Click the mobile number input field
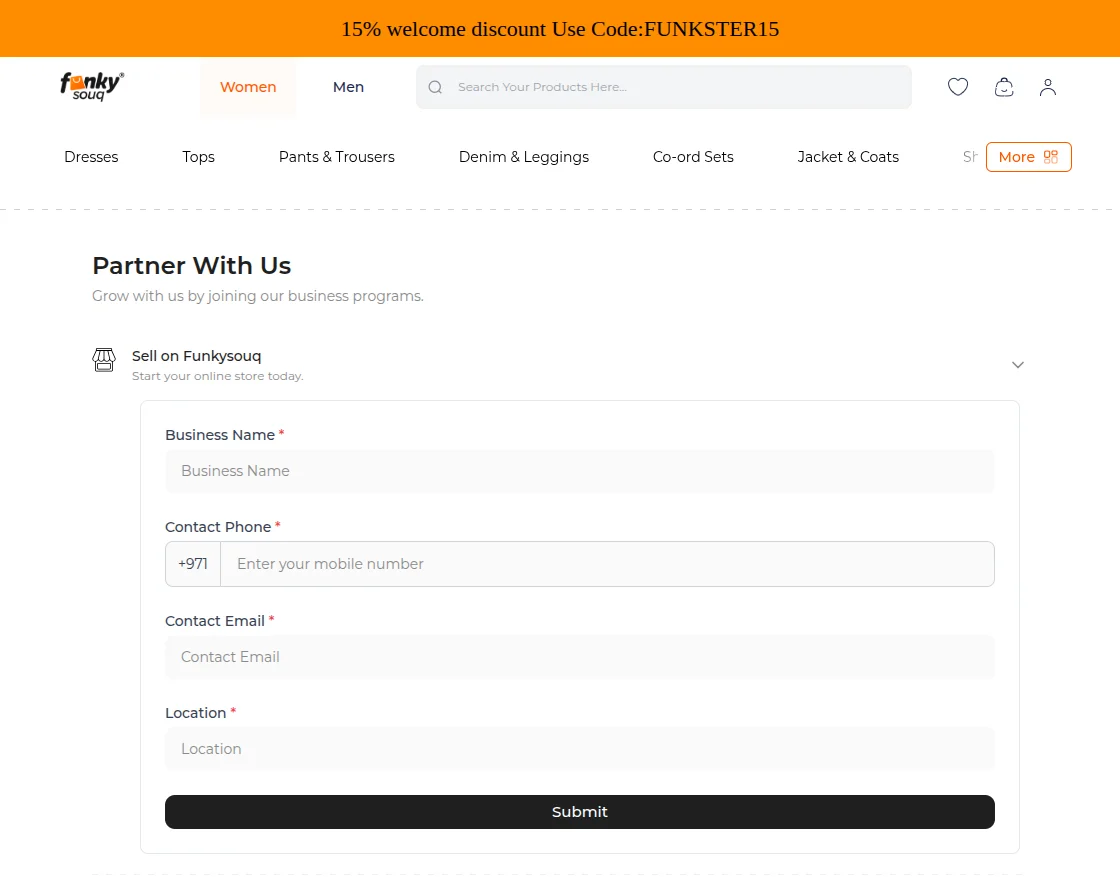The image size is (1120, 880). pyautogui.click(x=607, y=564)
